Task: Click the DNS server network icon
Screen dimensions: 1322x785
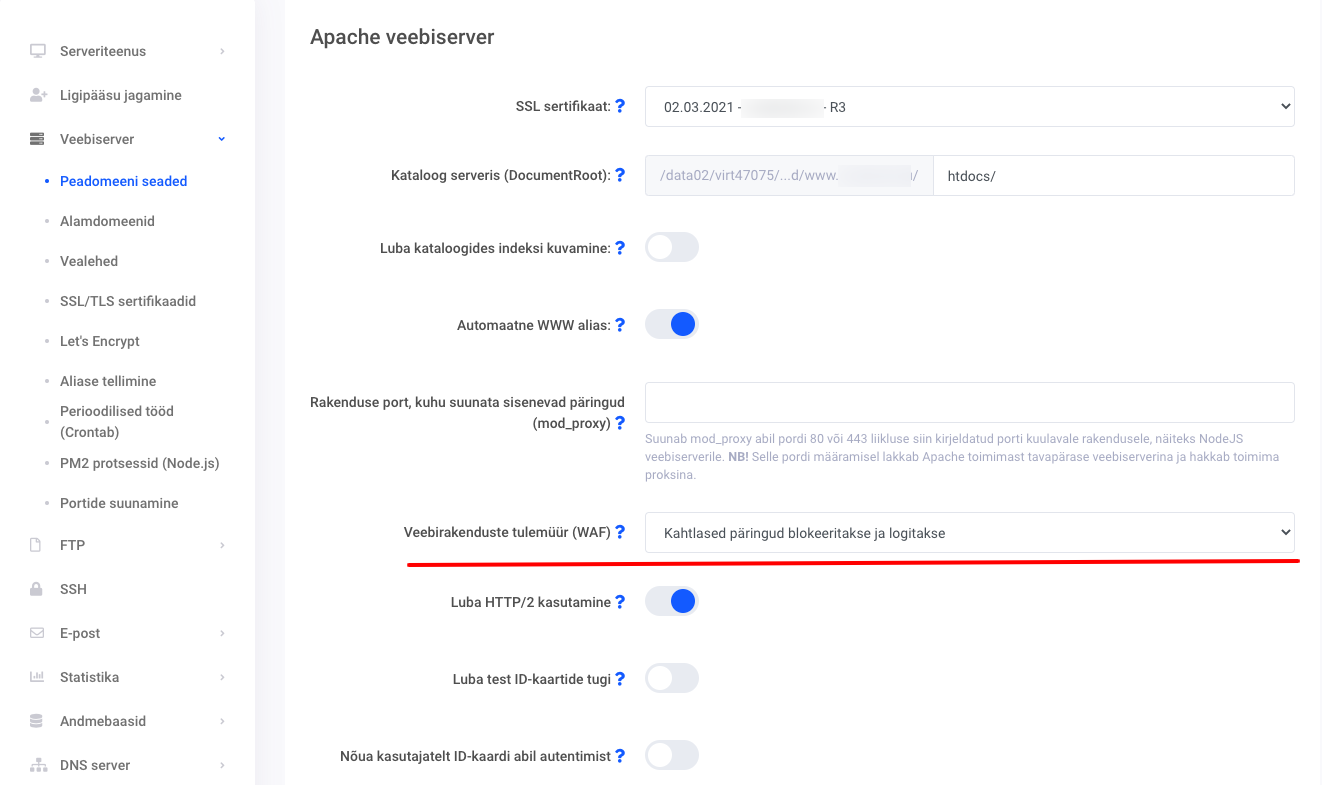Action: pyautogui.click(x=38, y=765)
